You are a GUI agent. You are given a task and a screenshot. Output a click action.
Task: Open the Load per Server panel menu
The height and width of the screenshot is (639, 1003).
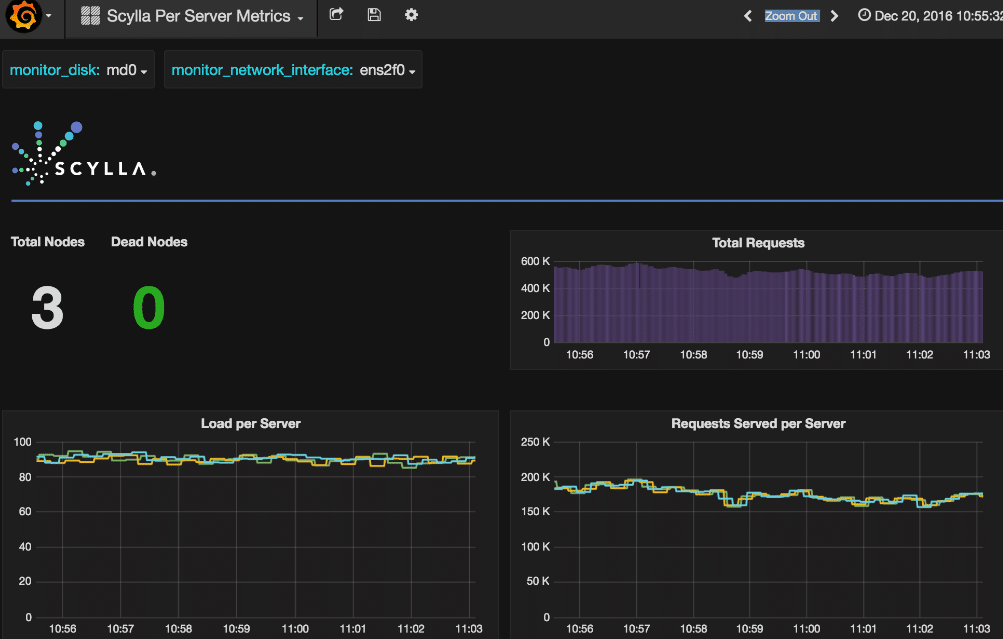250,424
